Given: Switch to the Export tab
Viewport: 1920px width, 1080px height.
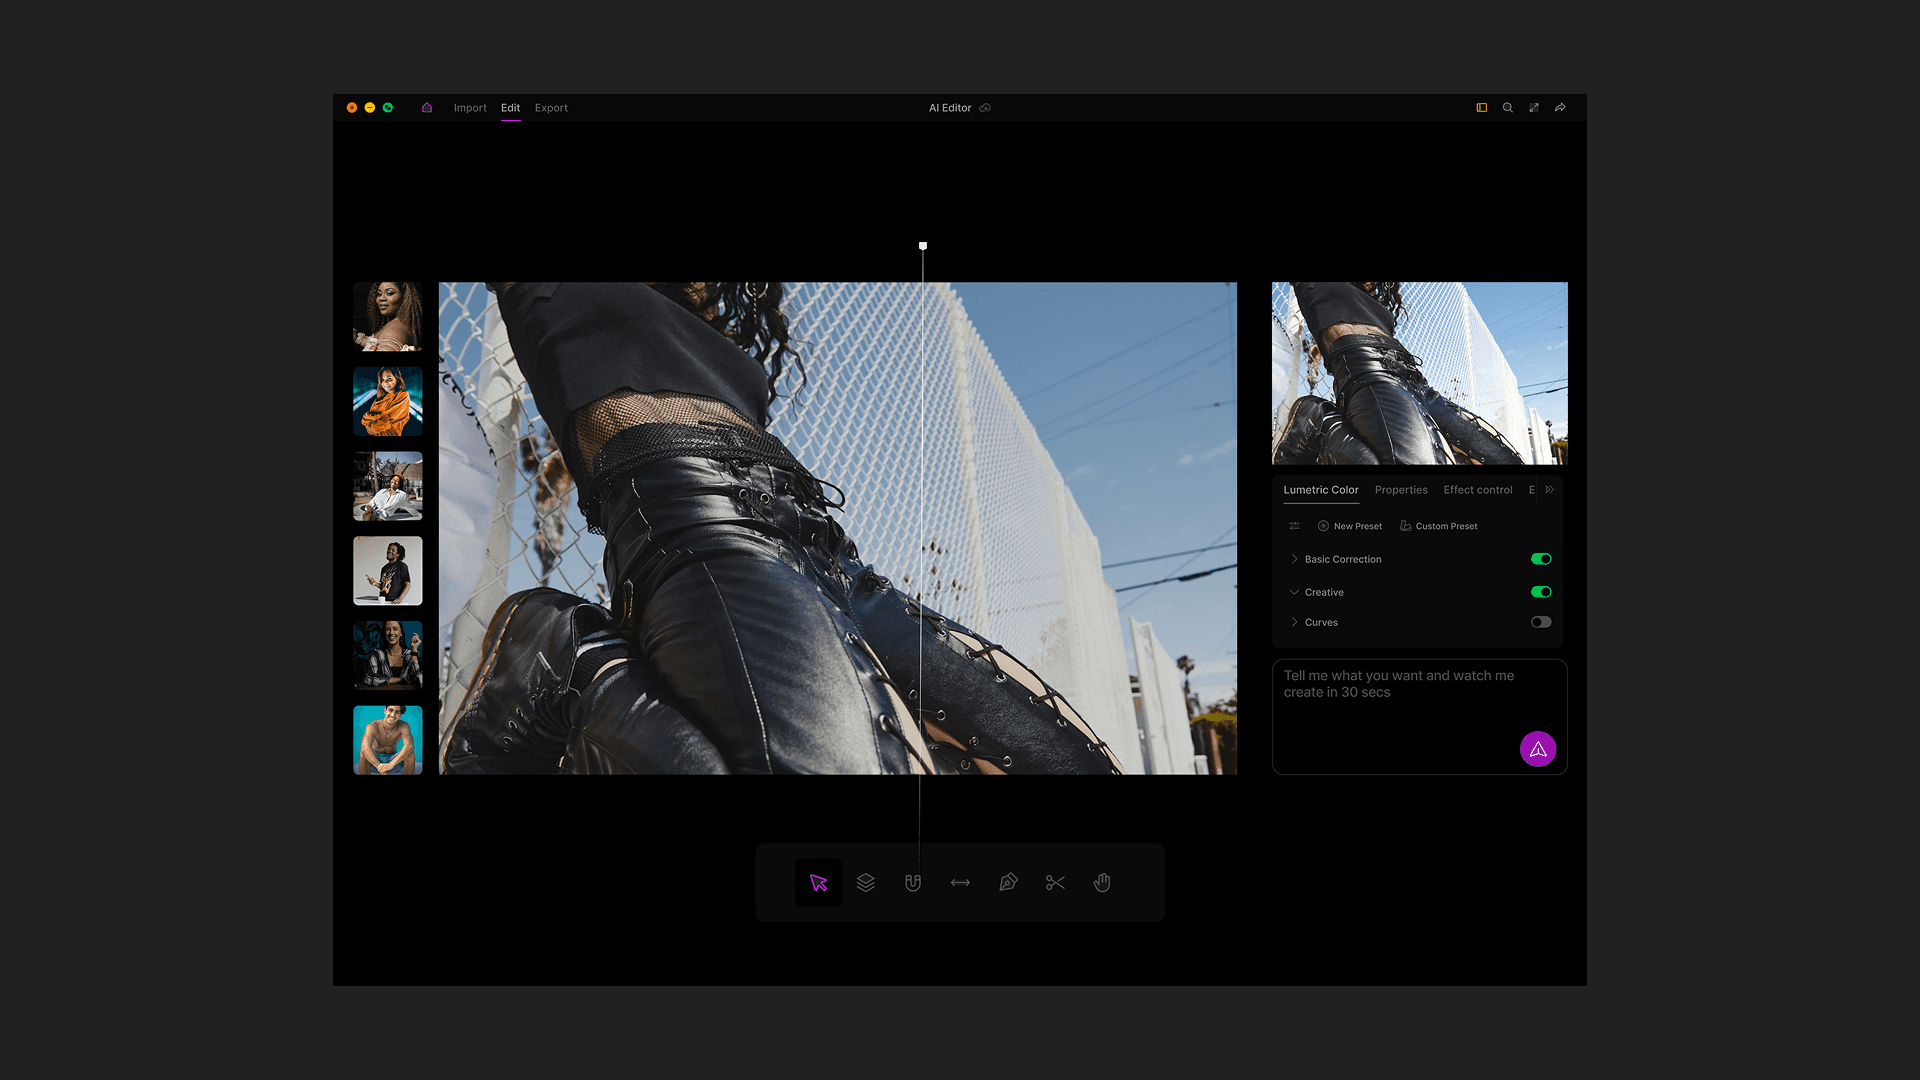Looking at the screenshot, I should 551,108.
